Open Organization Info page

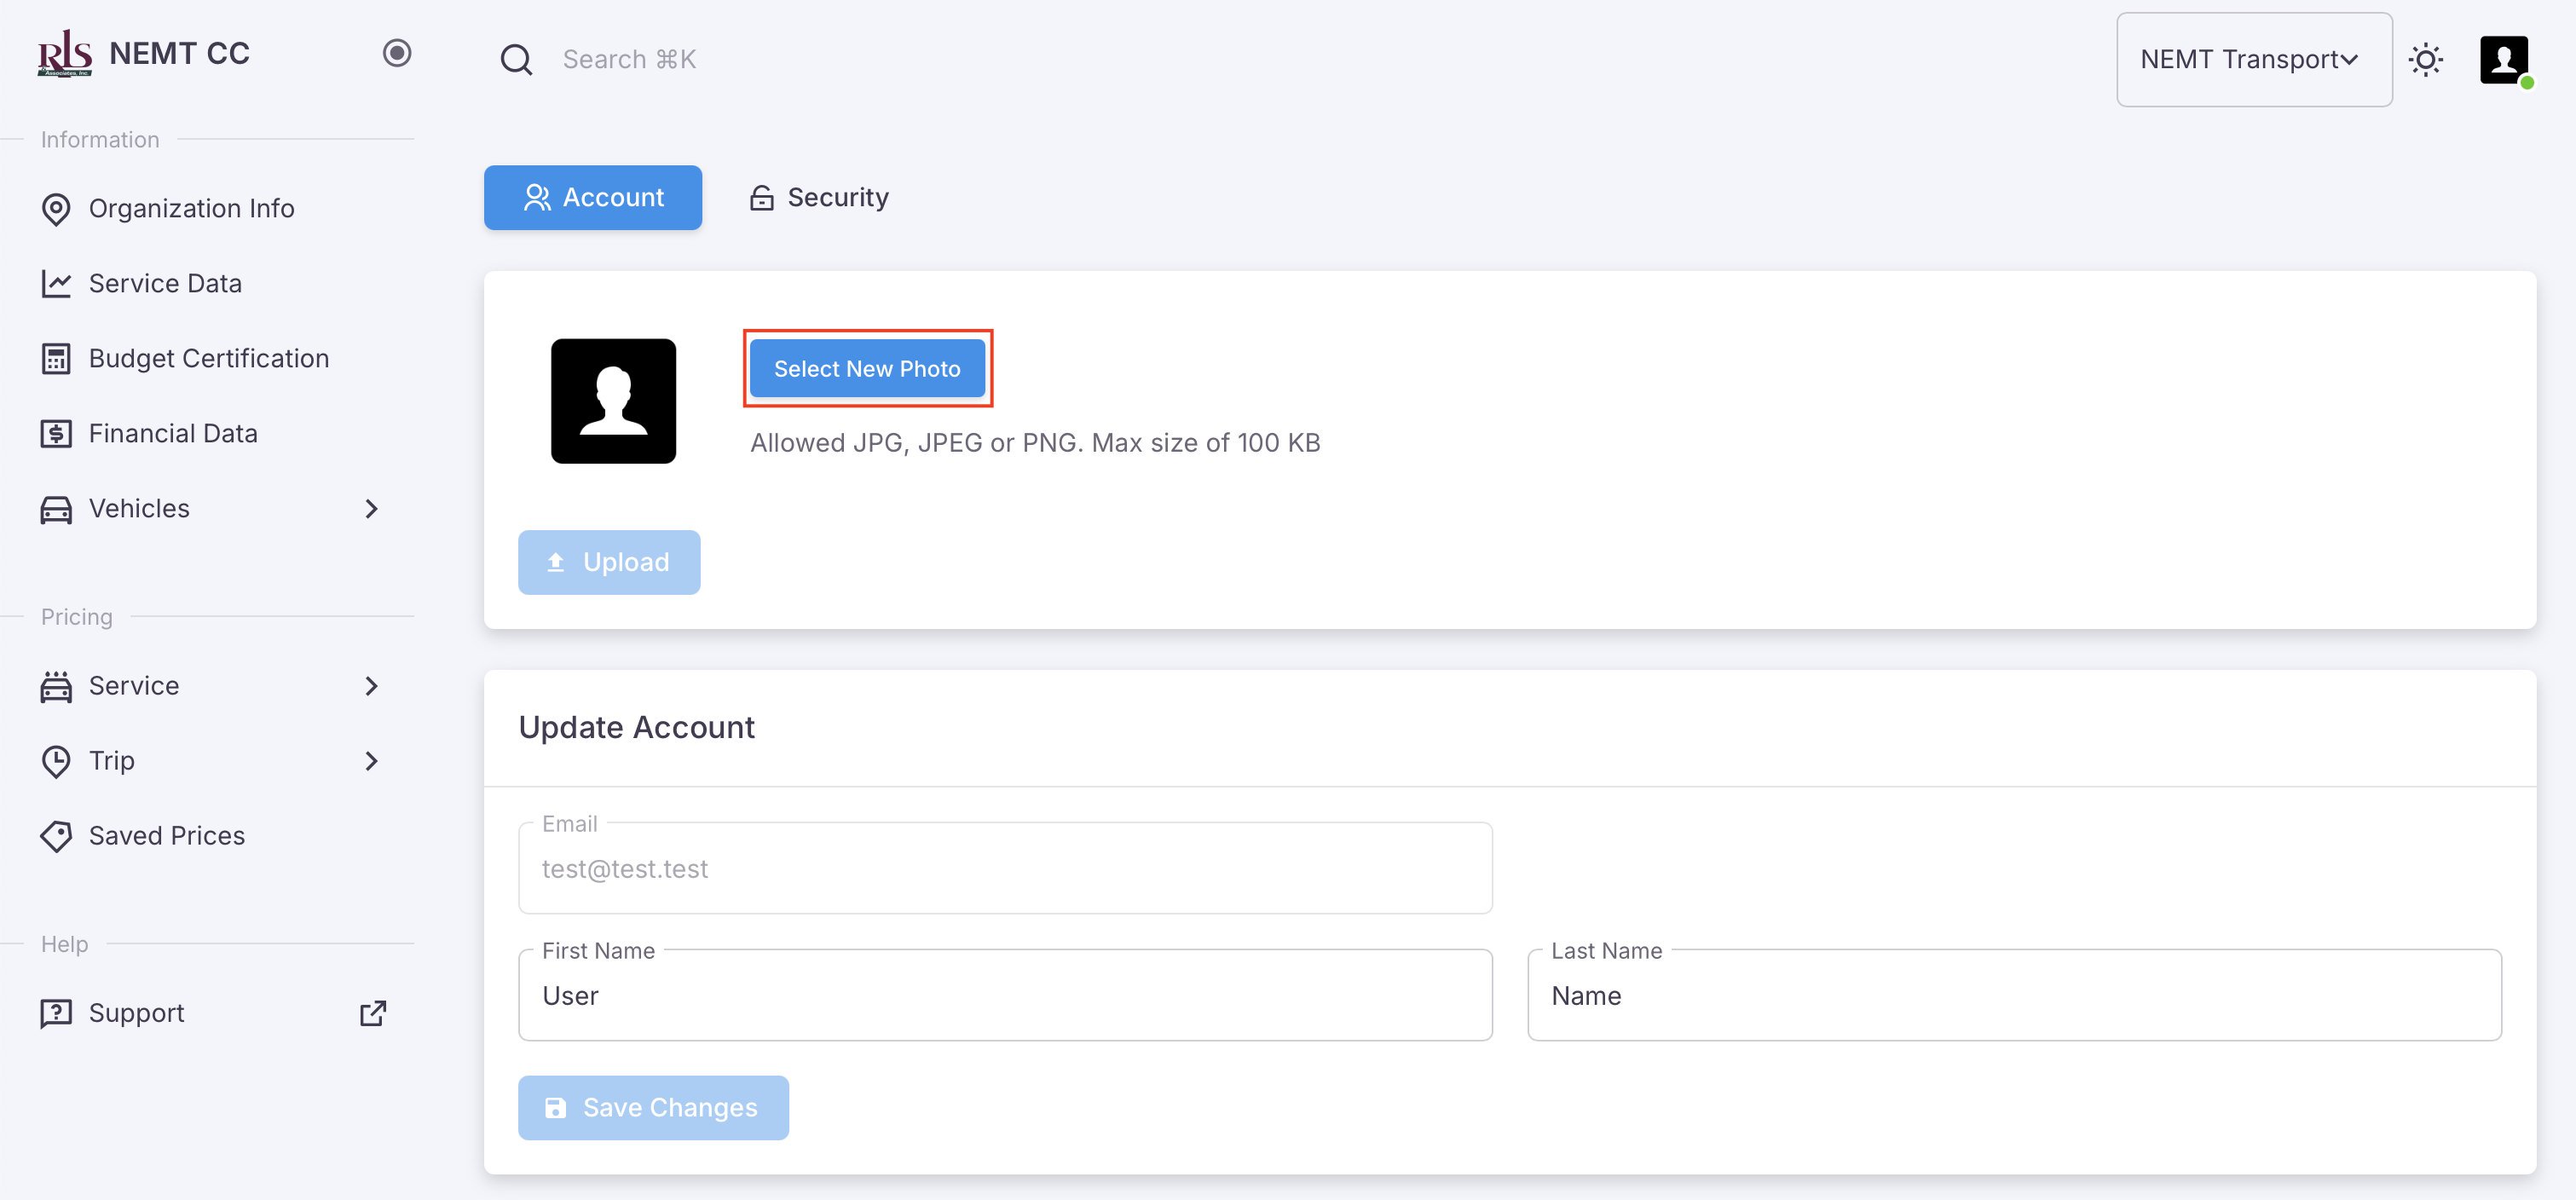pyautogui.click(x=190, y=208)
